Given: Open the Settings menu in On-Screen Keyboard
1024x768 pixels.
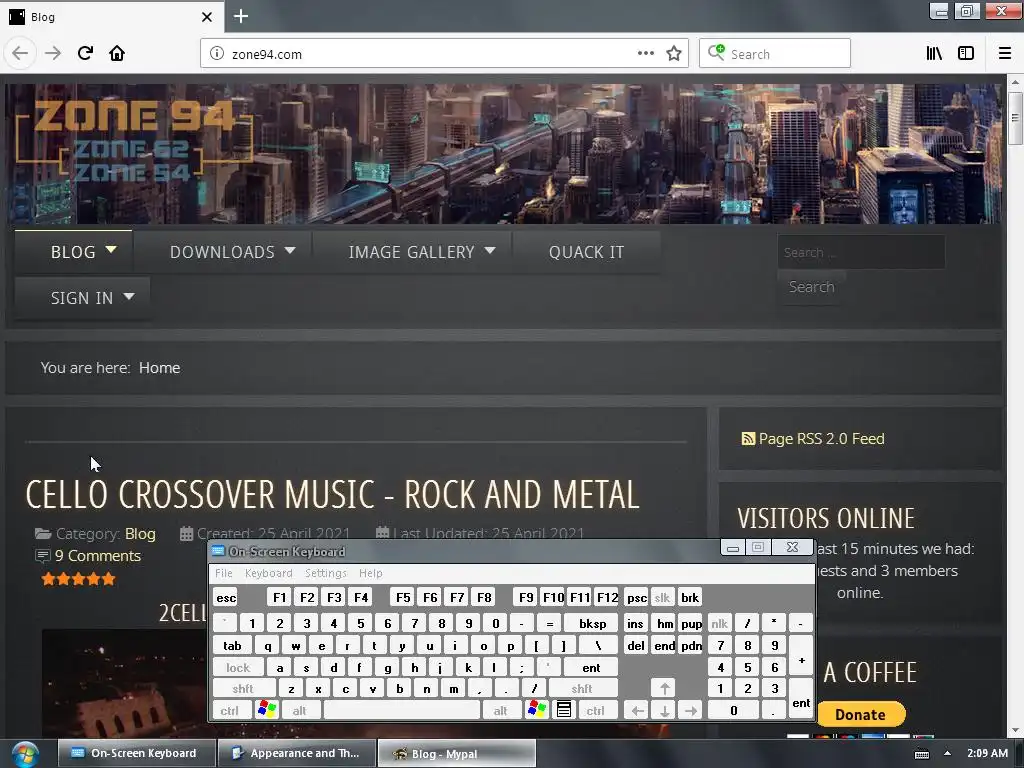Looking at the screenshot, I should 325,573.
